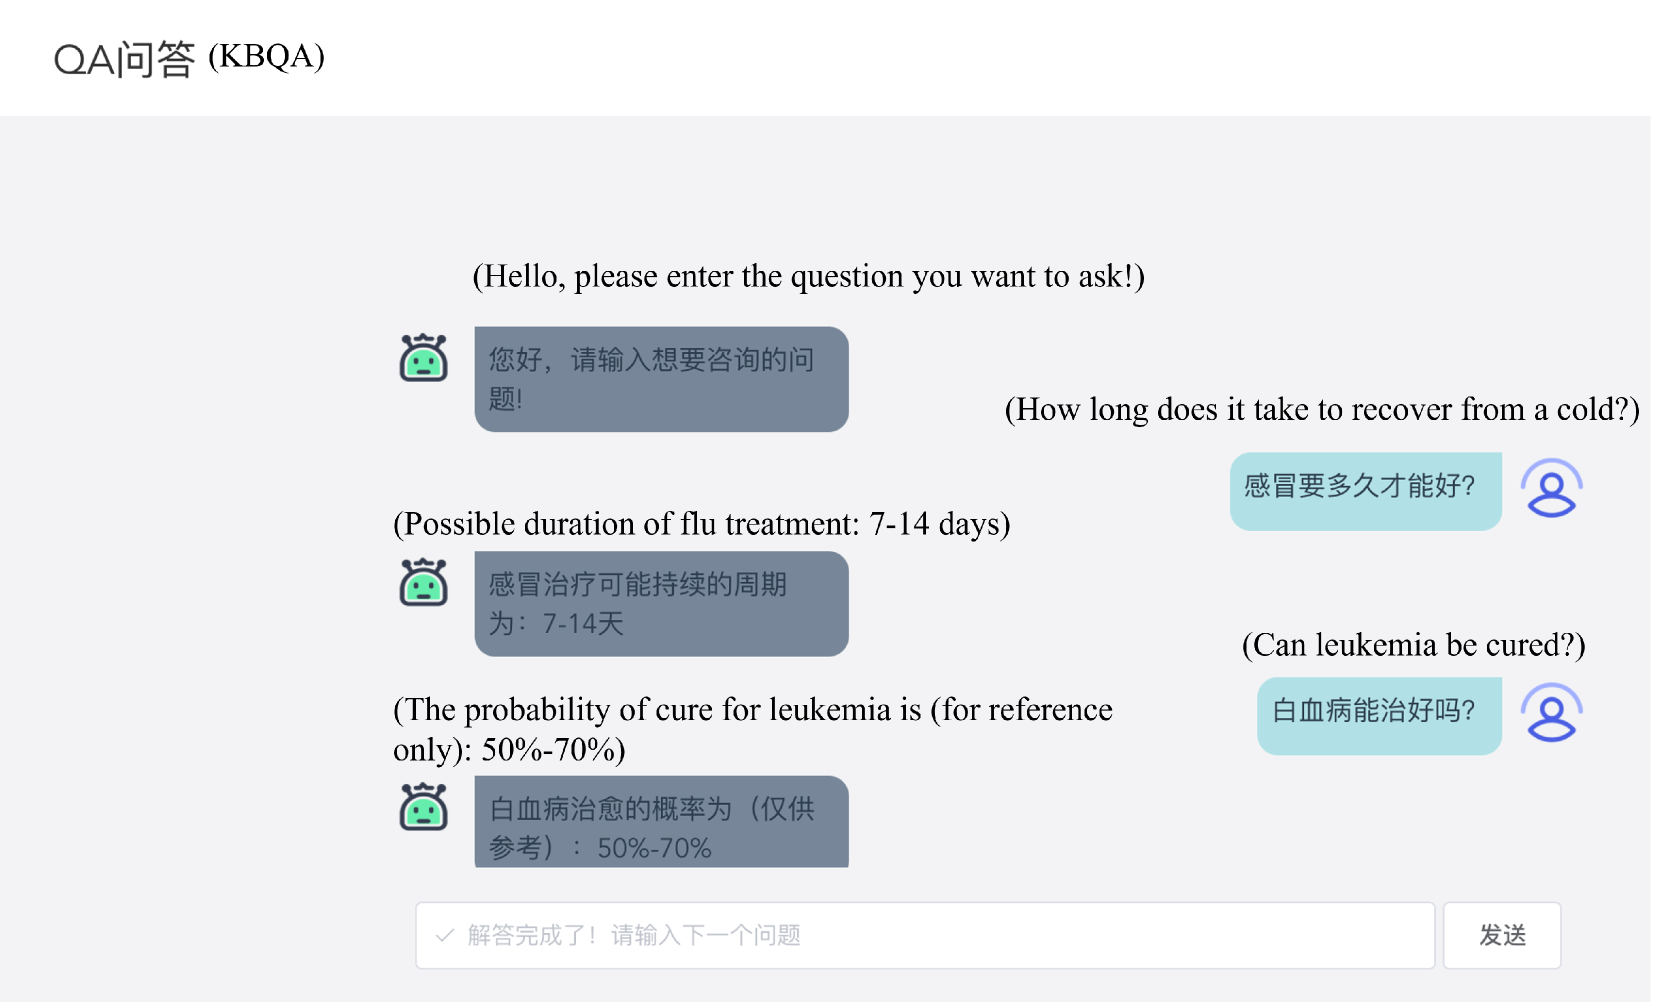Click the checkmark icon in the input box
The width and height of the screenshot is (1660, 1002).
tap(445, 936)
